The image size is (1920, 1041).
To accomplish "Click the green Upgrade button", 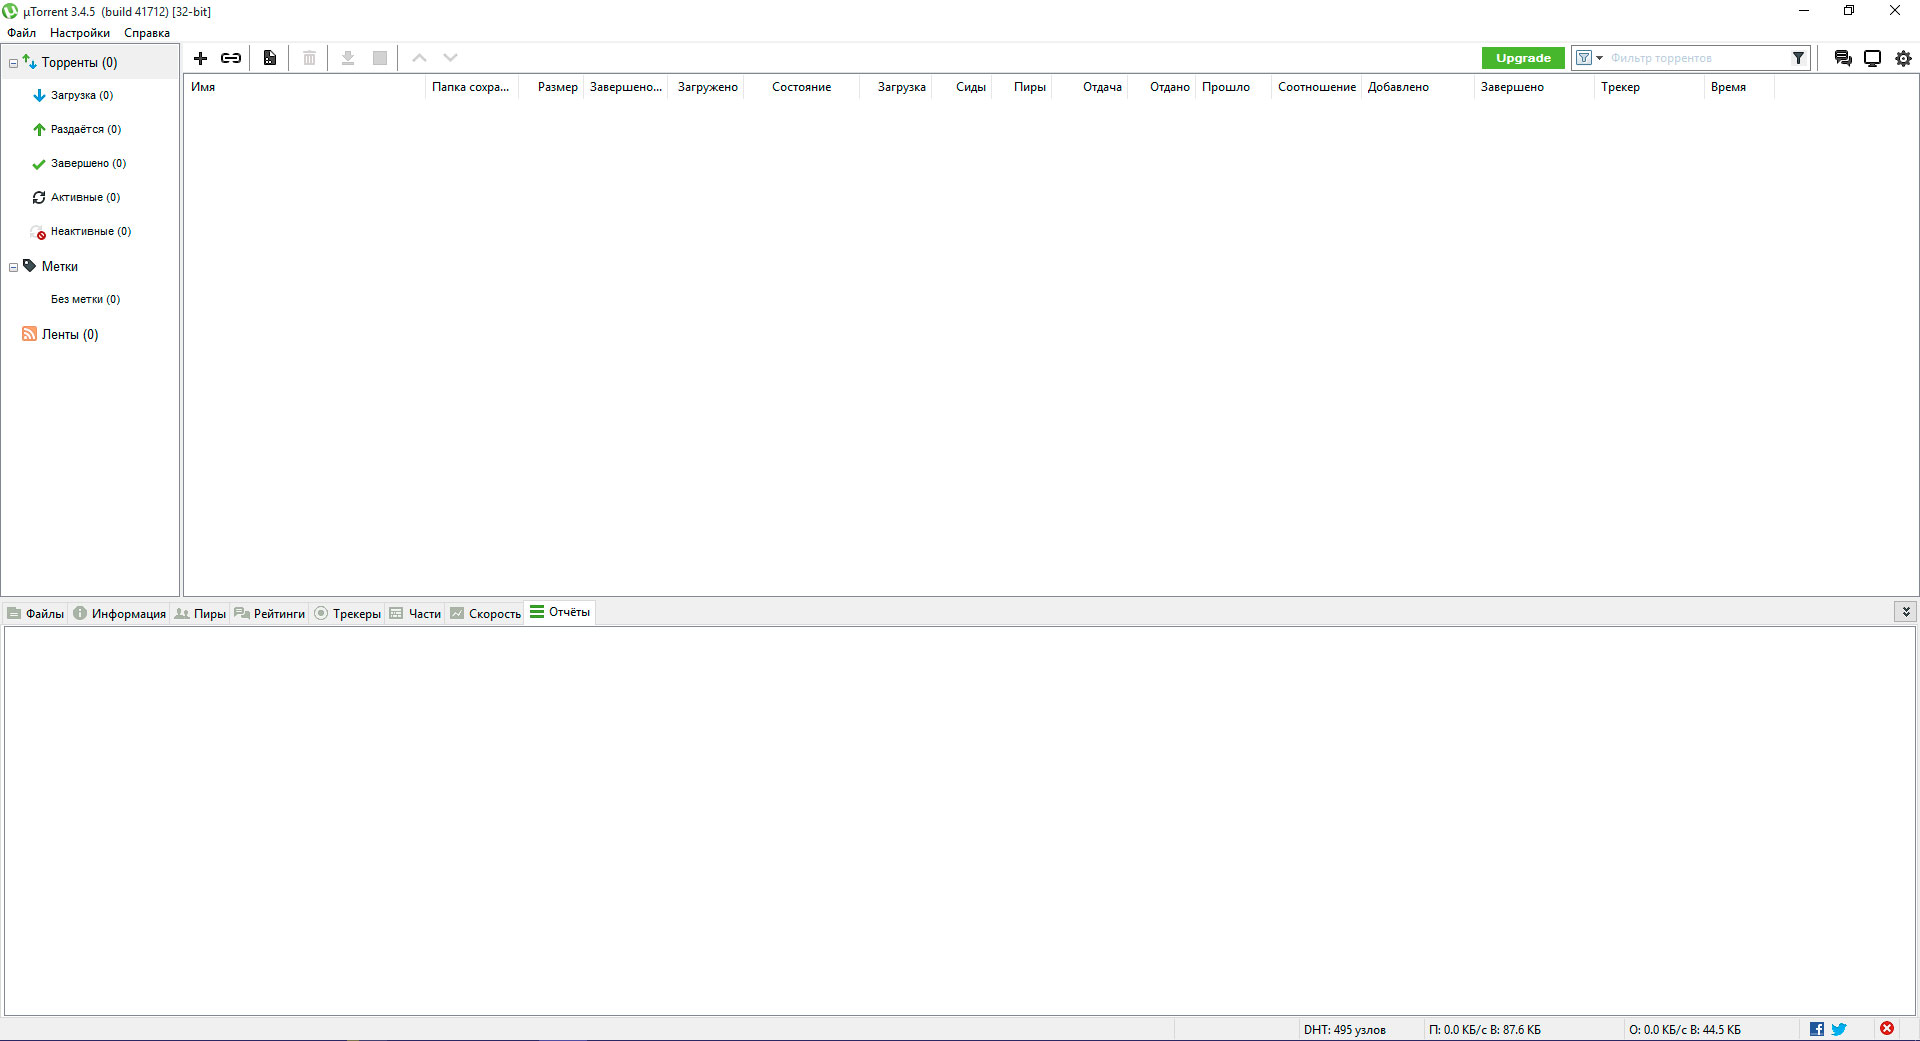I will [x=1522, y=58].
